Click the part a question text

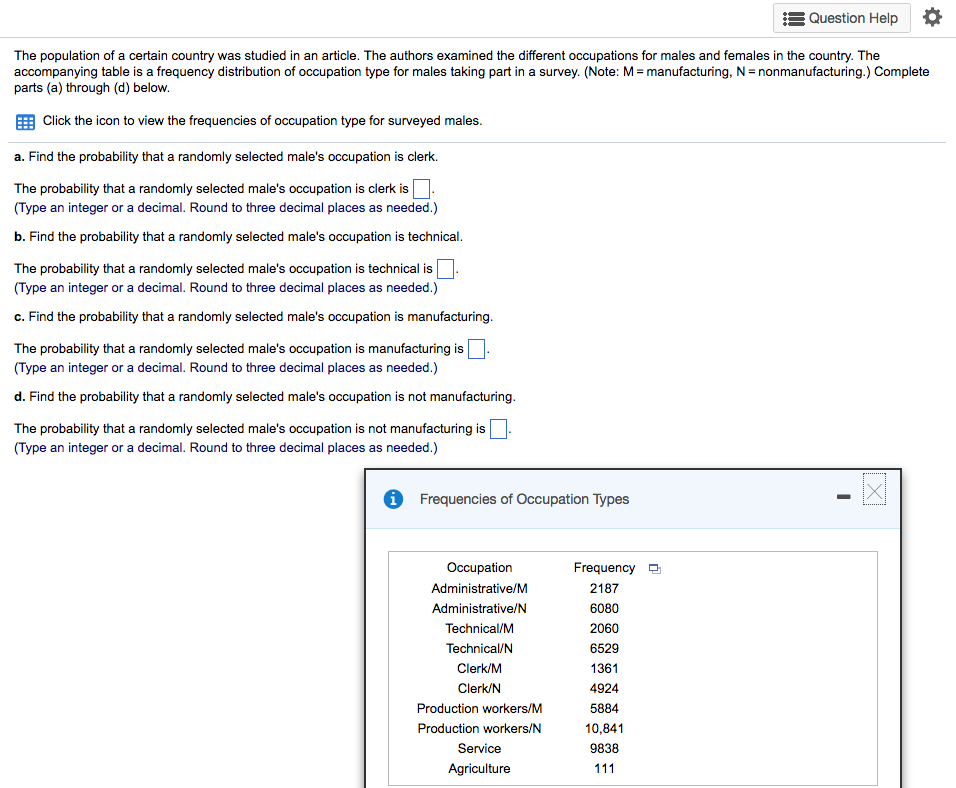[x=226, y=157]
